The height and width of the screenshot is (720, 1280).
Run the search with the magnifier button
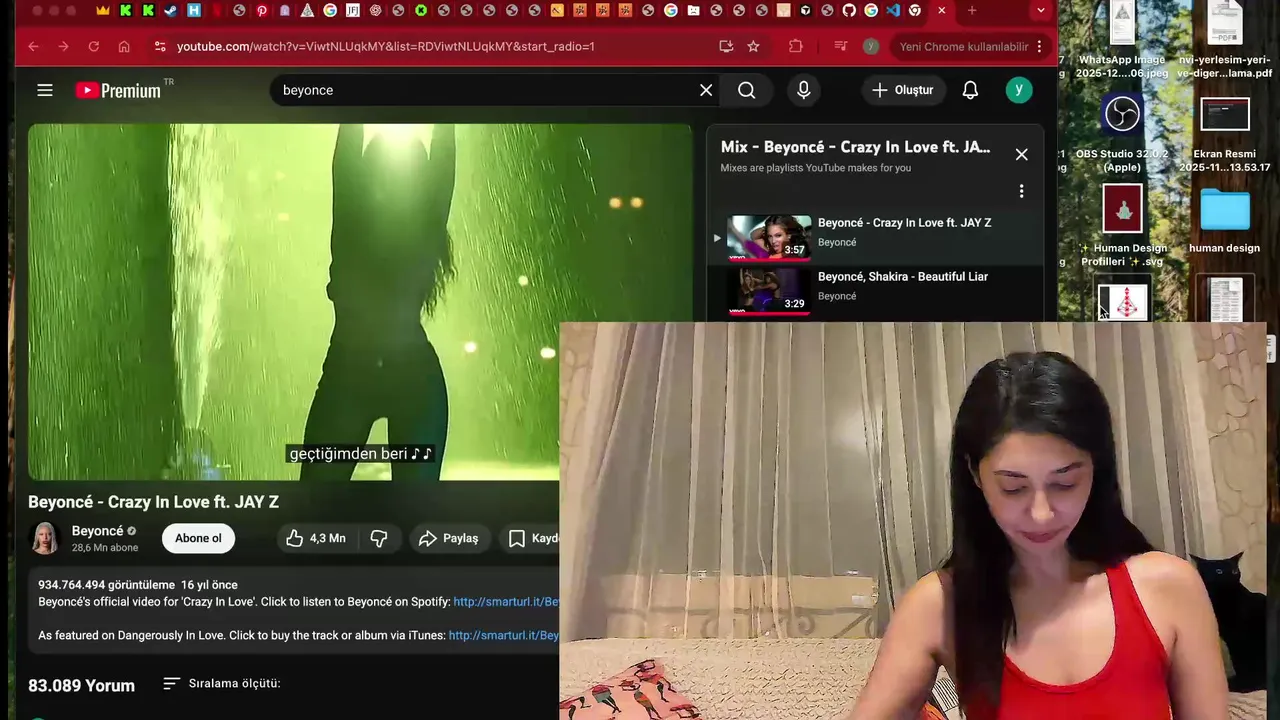747,90
